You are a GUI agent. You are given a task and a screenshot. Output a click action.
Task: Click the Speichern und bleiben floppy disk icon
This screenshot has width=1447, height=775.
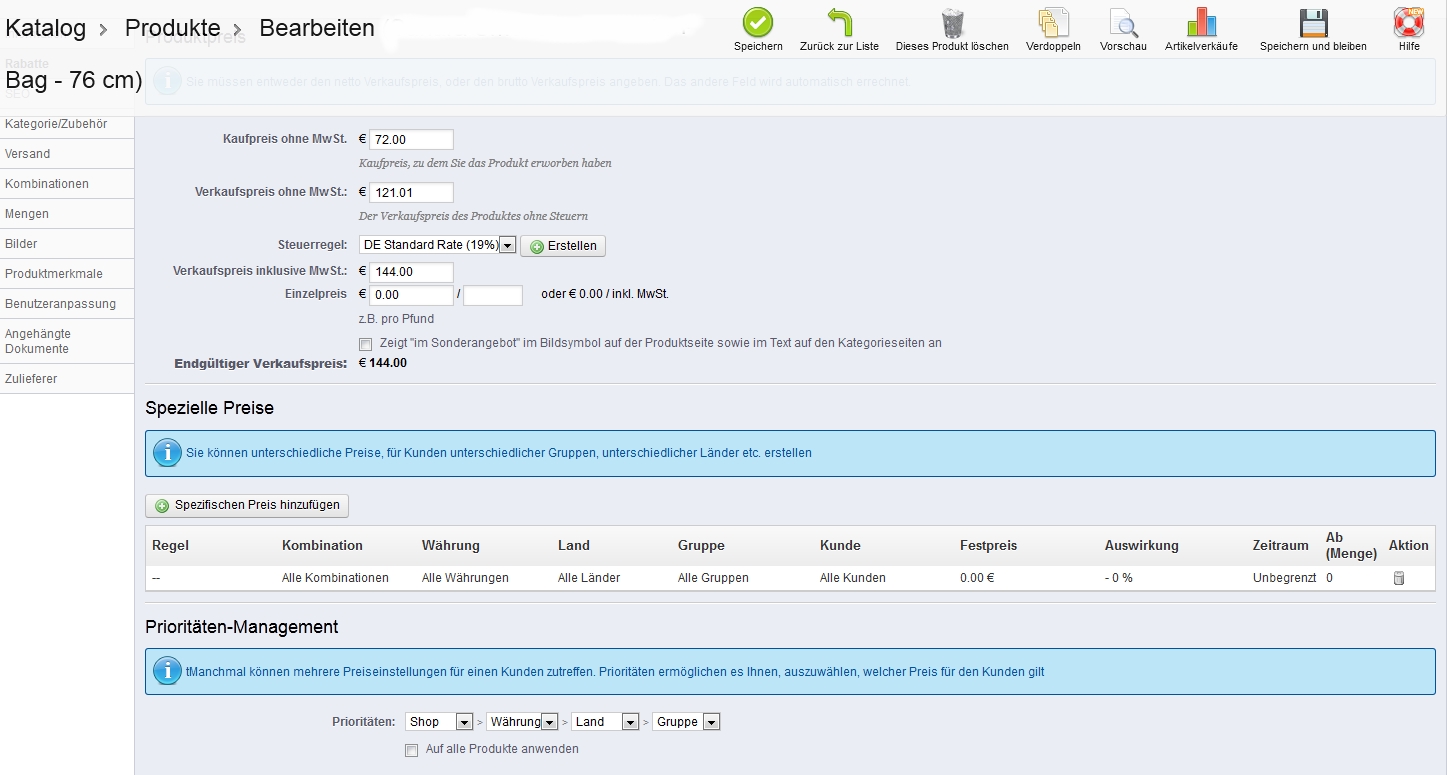tap(1313, 22)
